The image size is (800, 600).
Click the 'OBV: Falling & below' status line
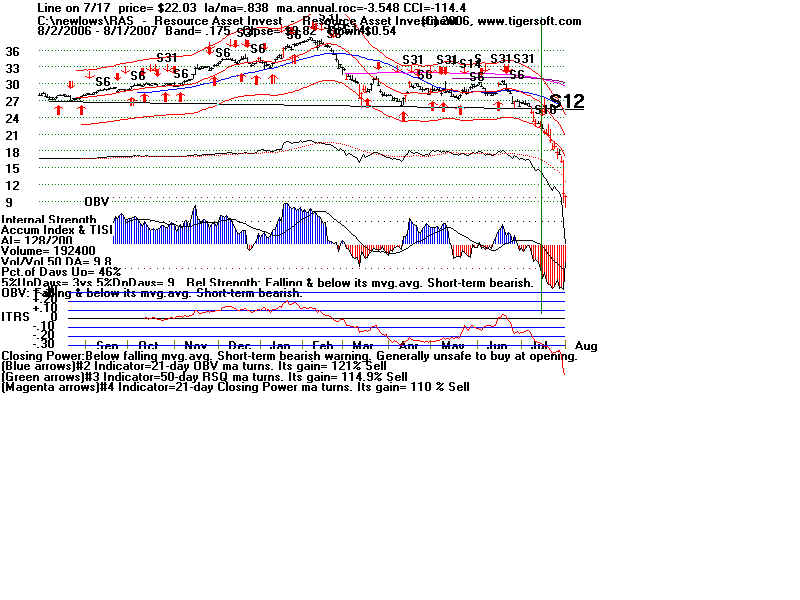click(x=152, y=293)
